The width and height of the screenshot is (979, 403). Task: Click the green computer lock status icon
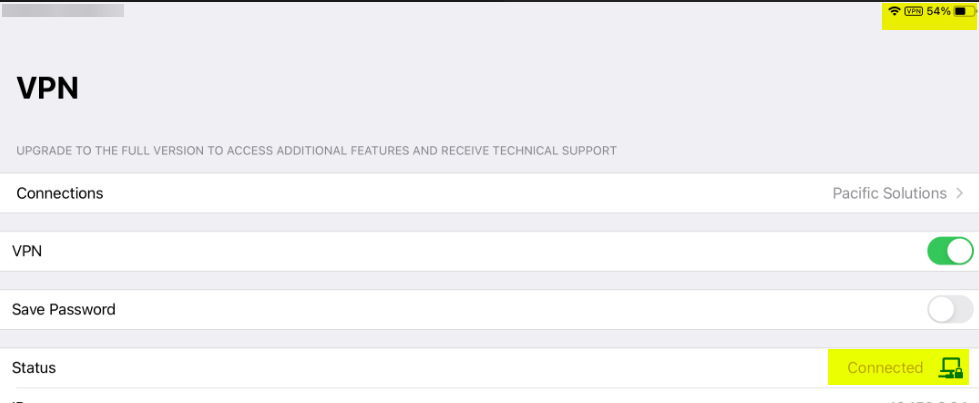pos(951,368)
